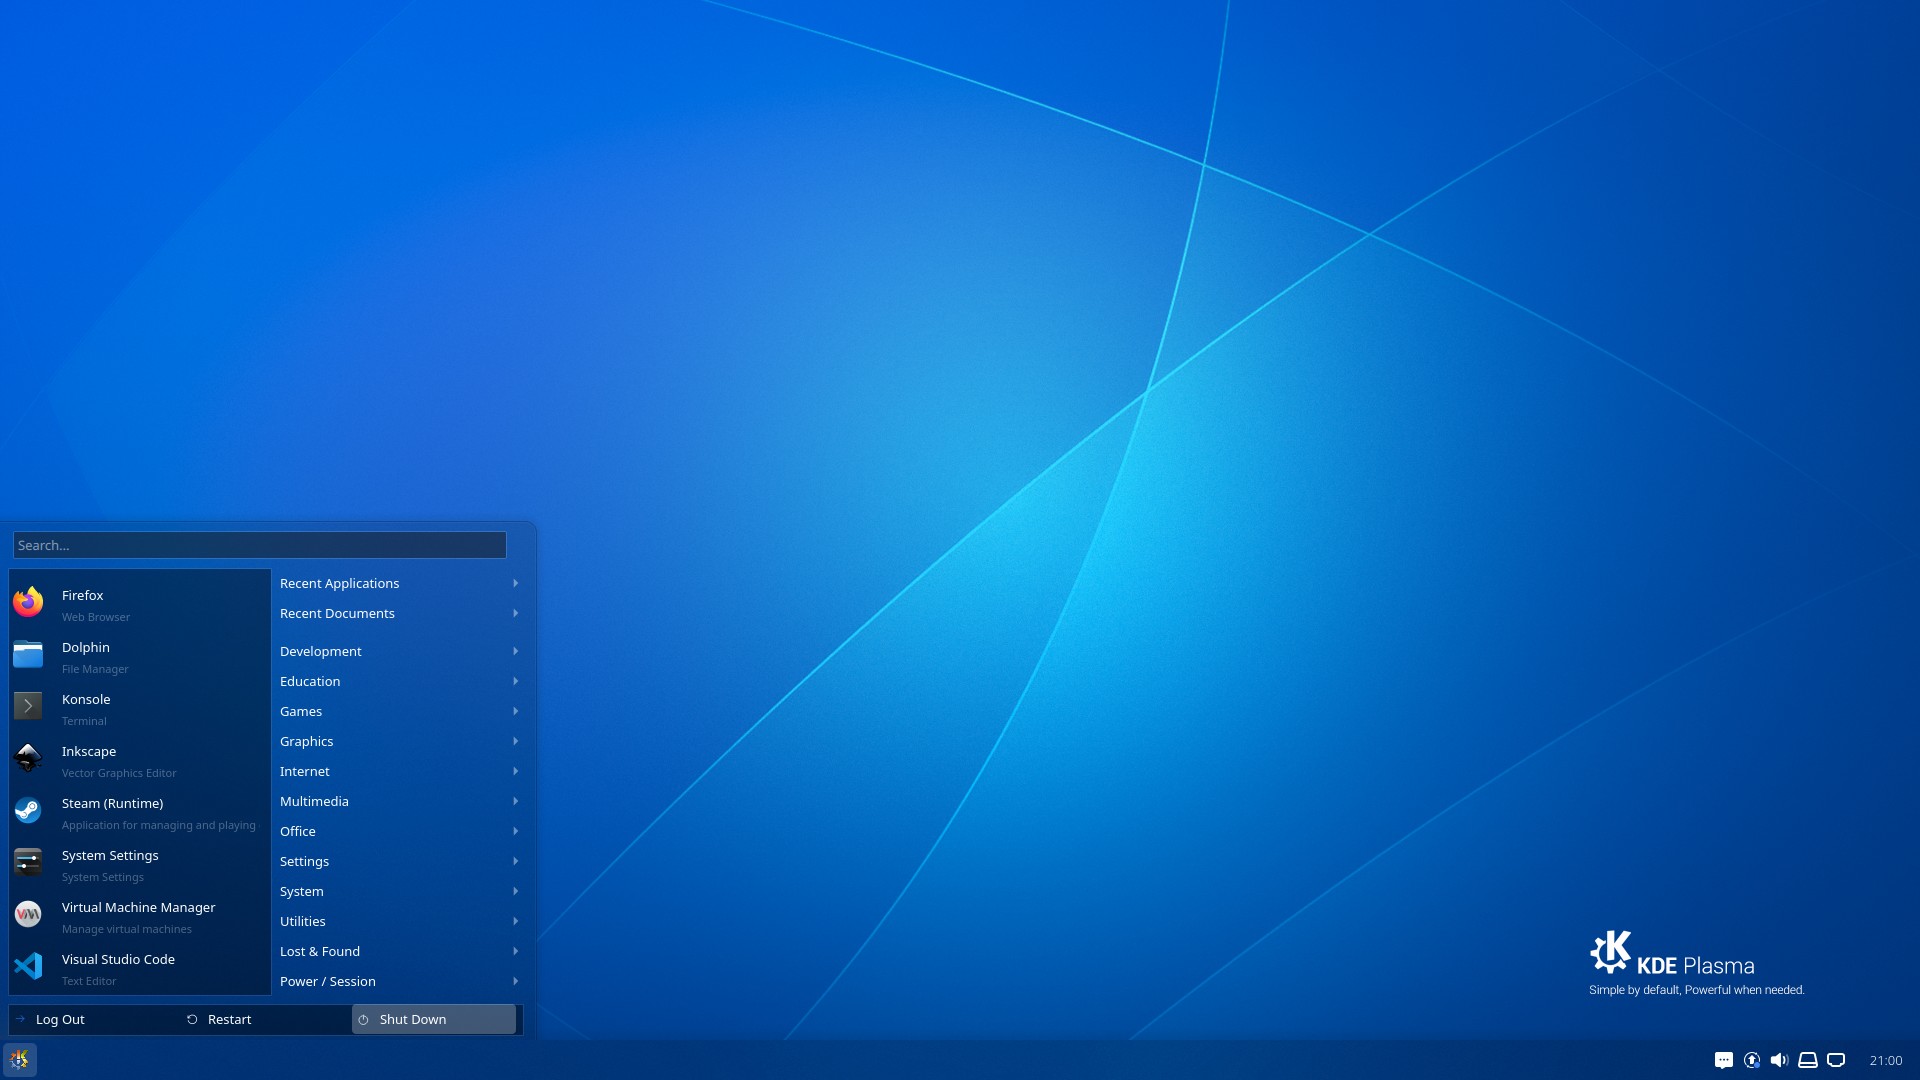The width and height of the screenshot is (1920, 1080).
Task: Click the 21:00 clock in panel
Action: click(1886, 1060)
